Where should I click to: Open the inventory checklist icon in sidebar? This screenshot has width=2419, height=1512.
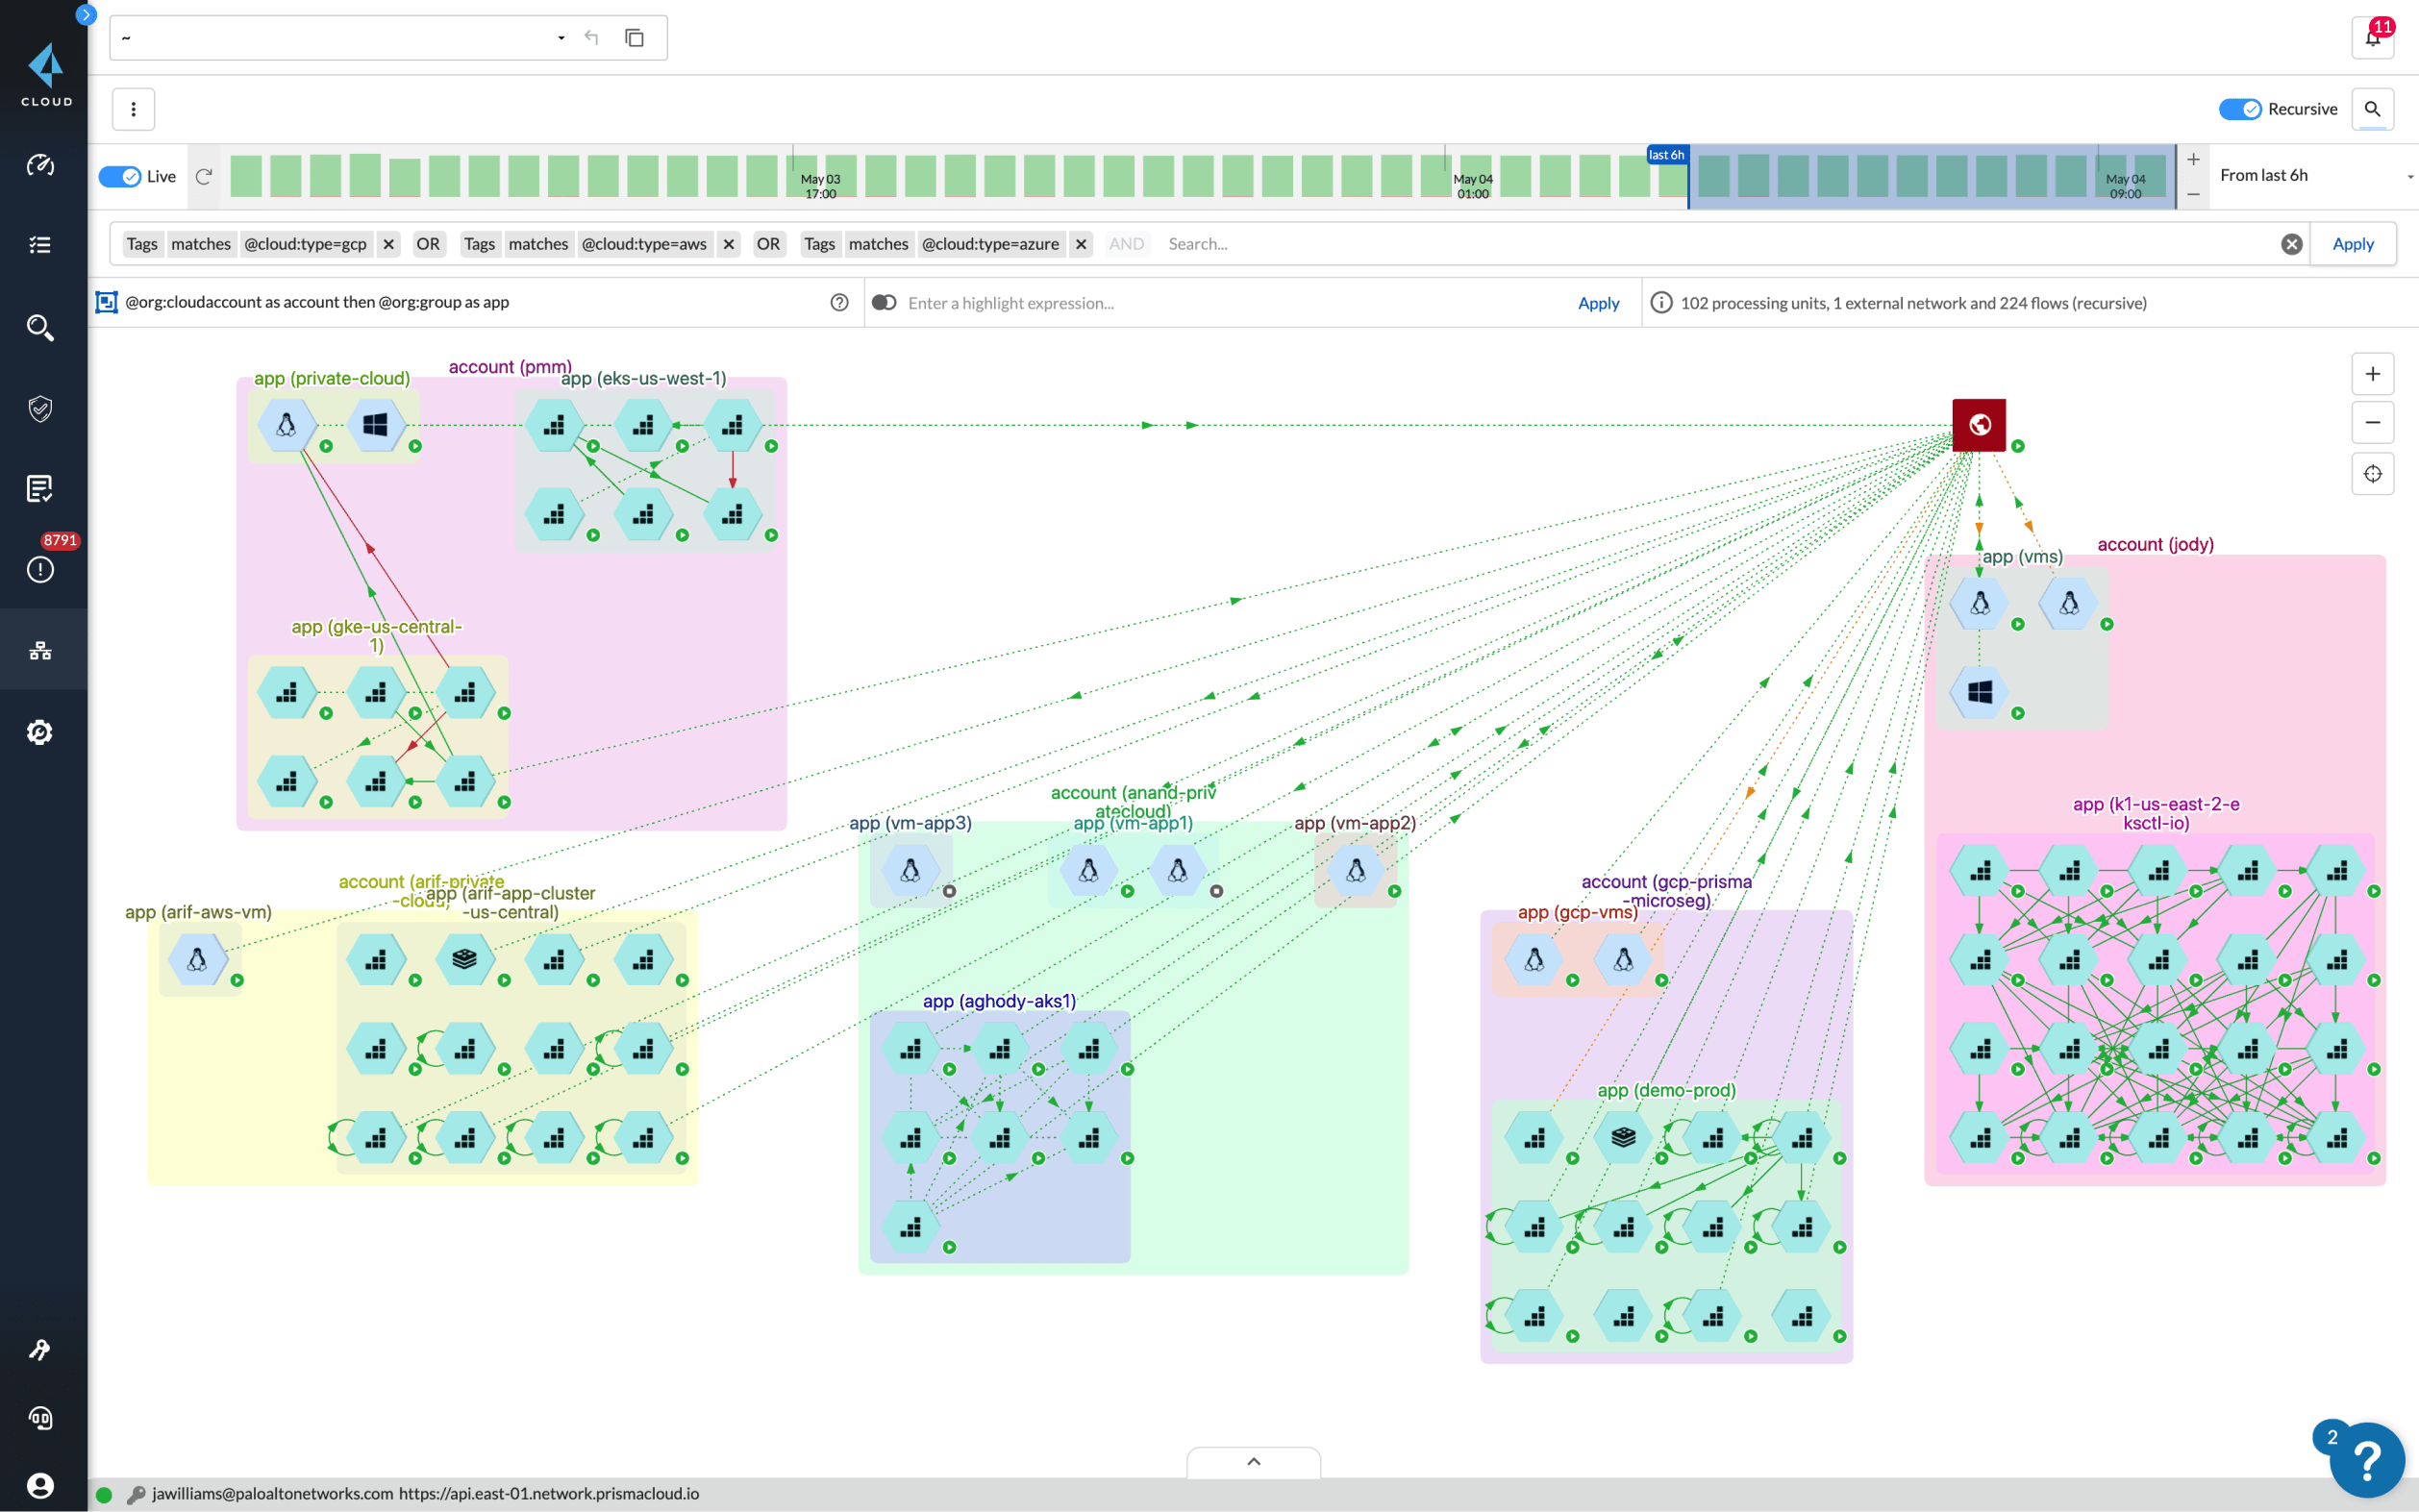tap(40, 245)
